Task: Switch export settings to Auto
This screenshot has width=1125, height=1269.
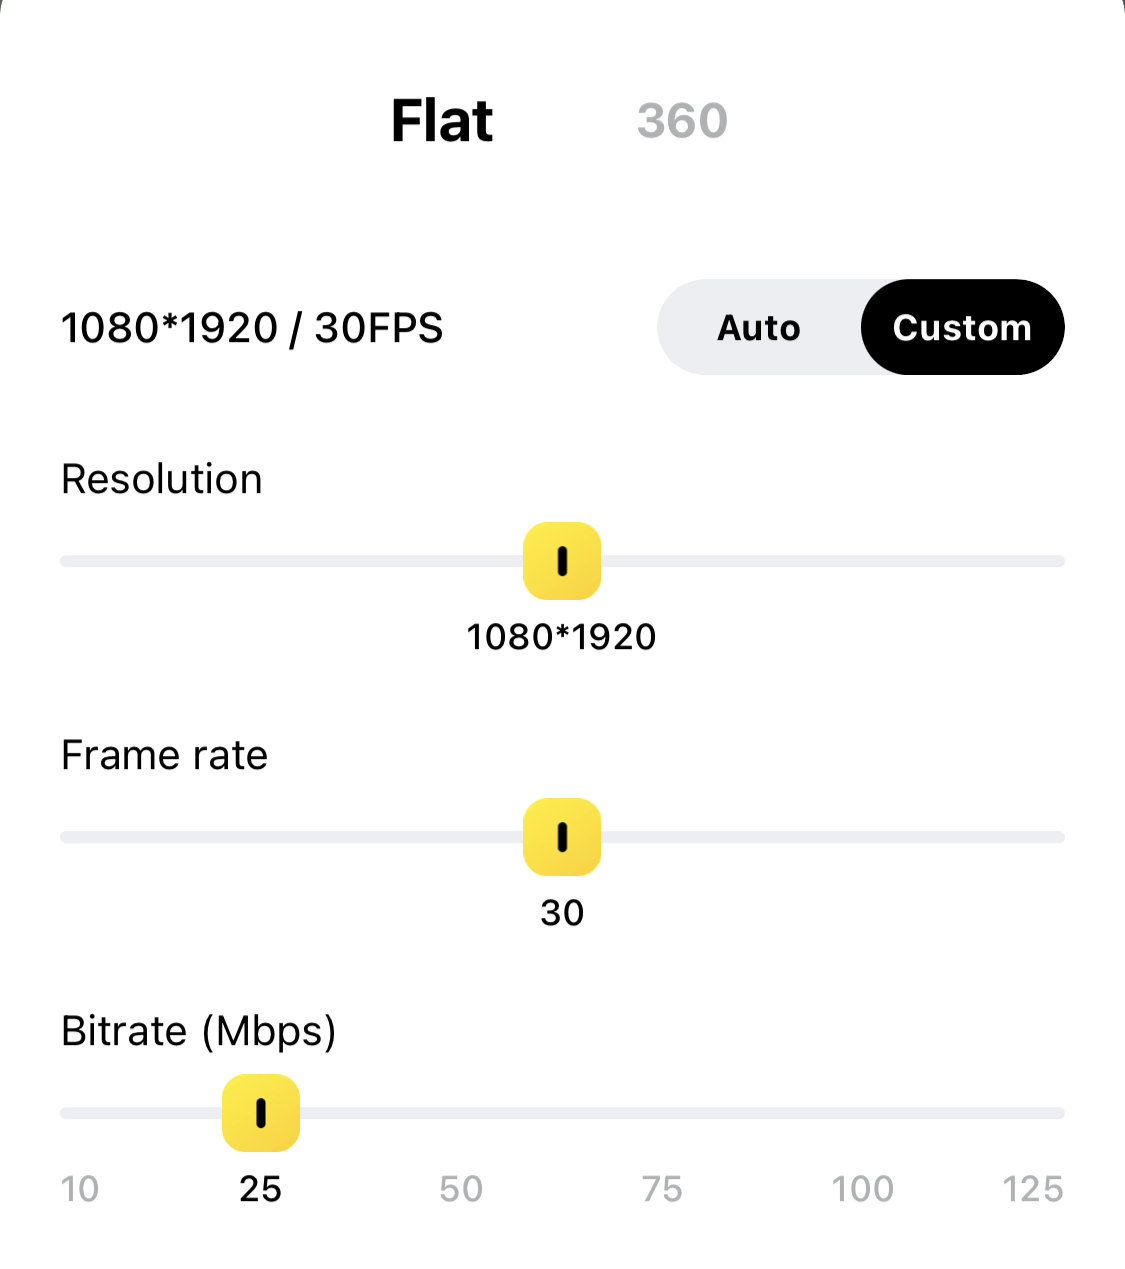Action: 759,328
